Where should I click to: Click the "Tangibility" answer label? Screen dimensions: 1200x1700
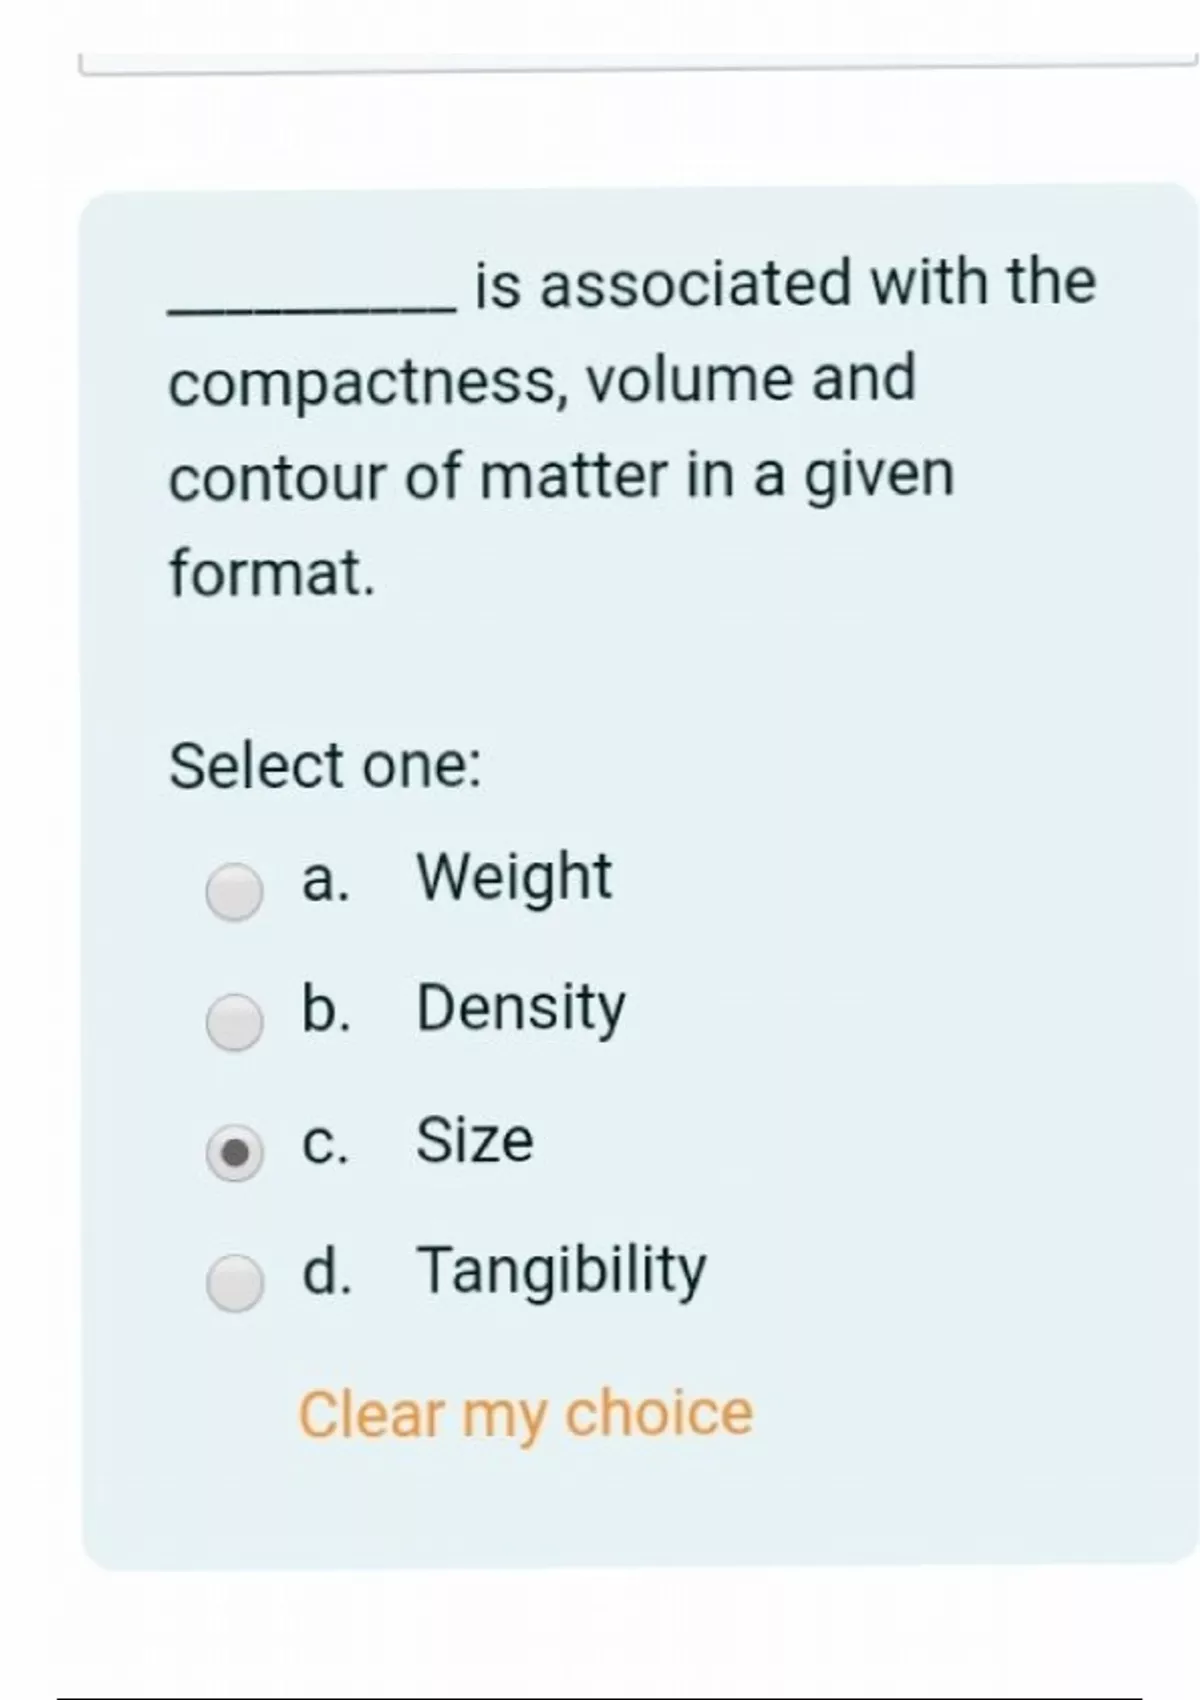pos(561,1271)
